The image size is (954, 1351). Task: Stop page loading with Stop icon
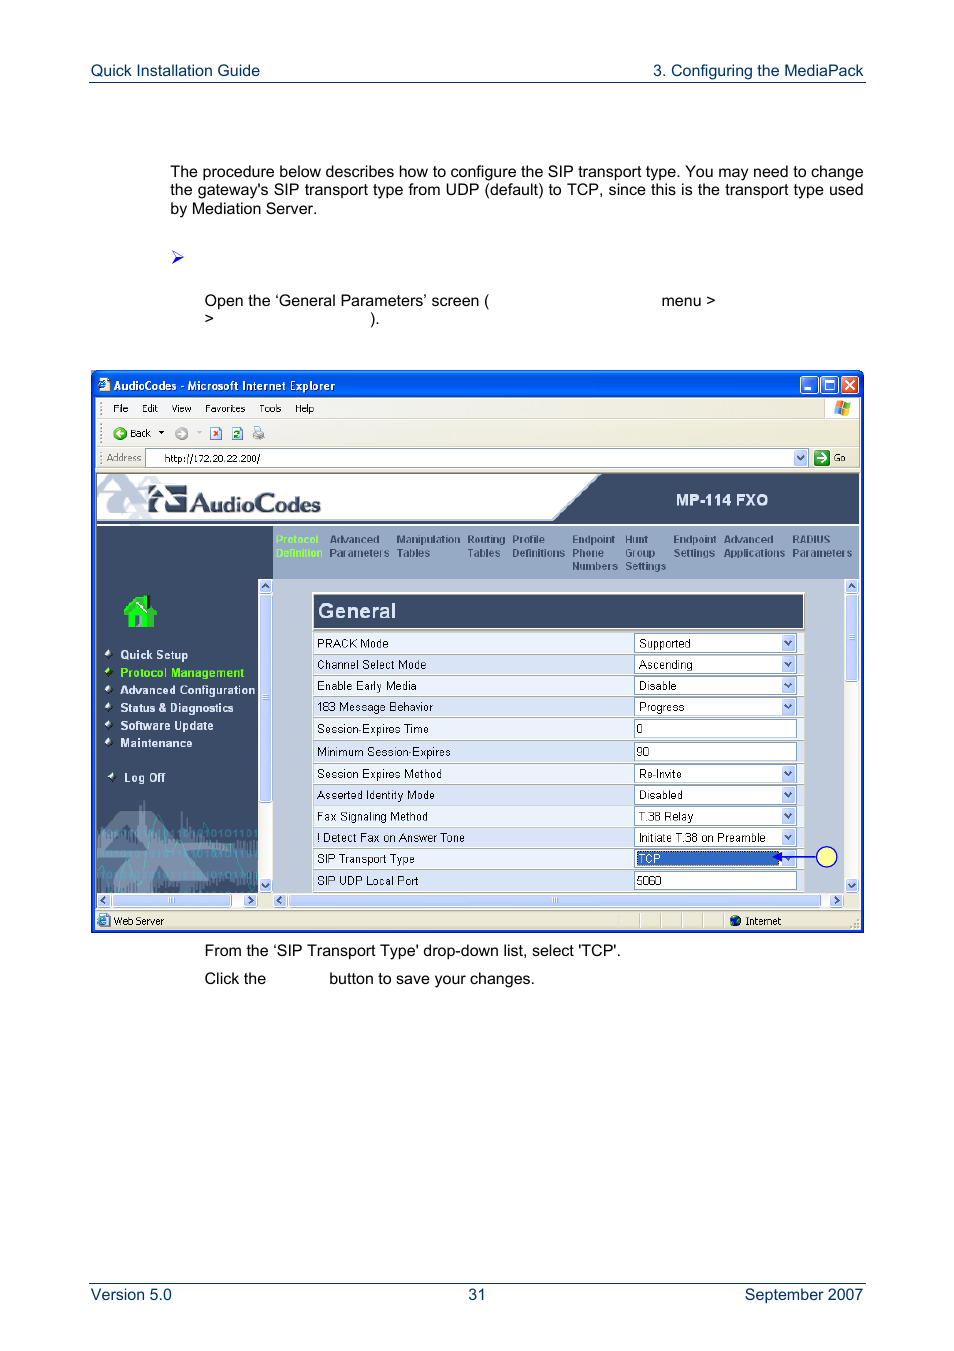[215, 433]
